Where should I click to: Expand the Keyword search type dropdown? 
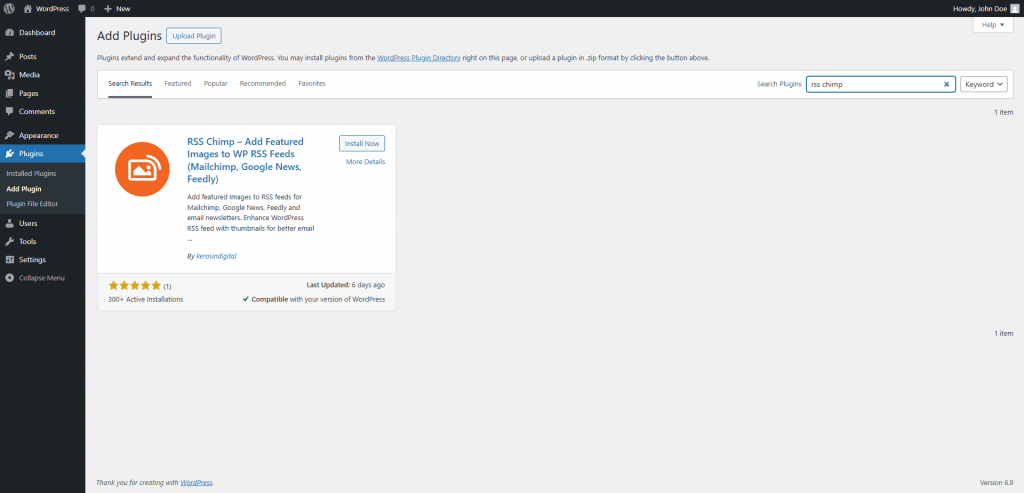[x=984, y=84]
